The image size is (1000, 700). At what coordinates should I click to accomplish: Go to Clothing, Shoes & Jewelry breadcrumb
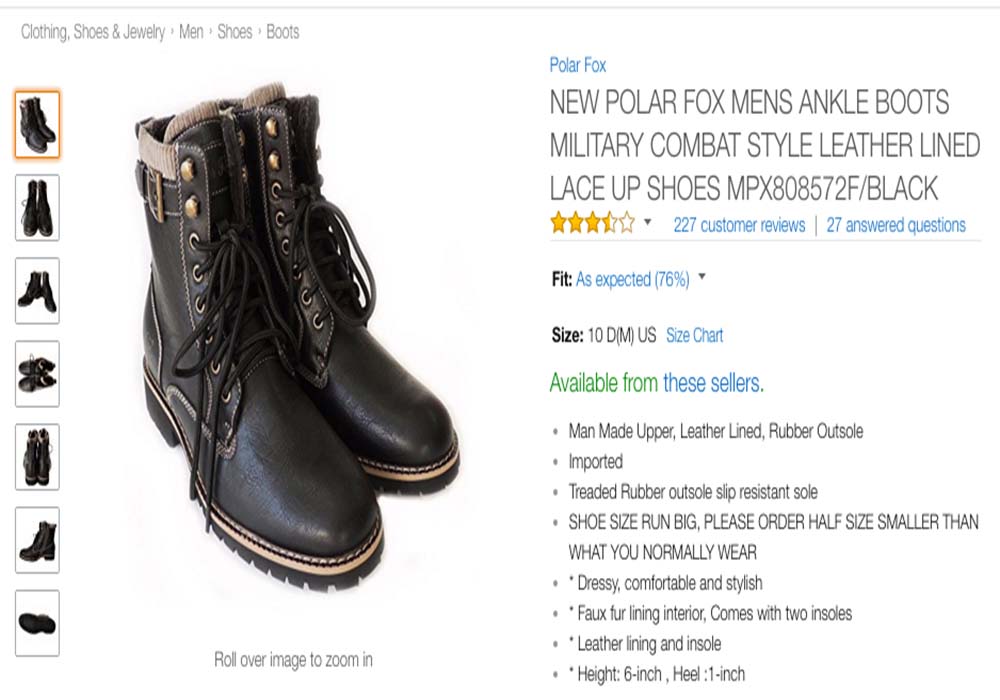(x=93, y=32)
